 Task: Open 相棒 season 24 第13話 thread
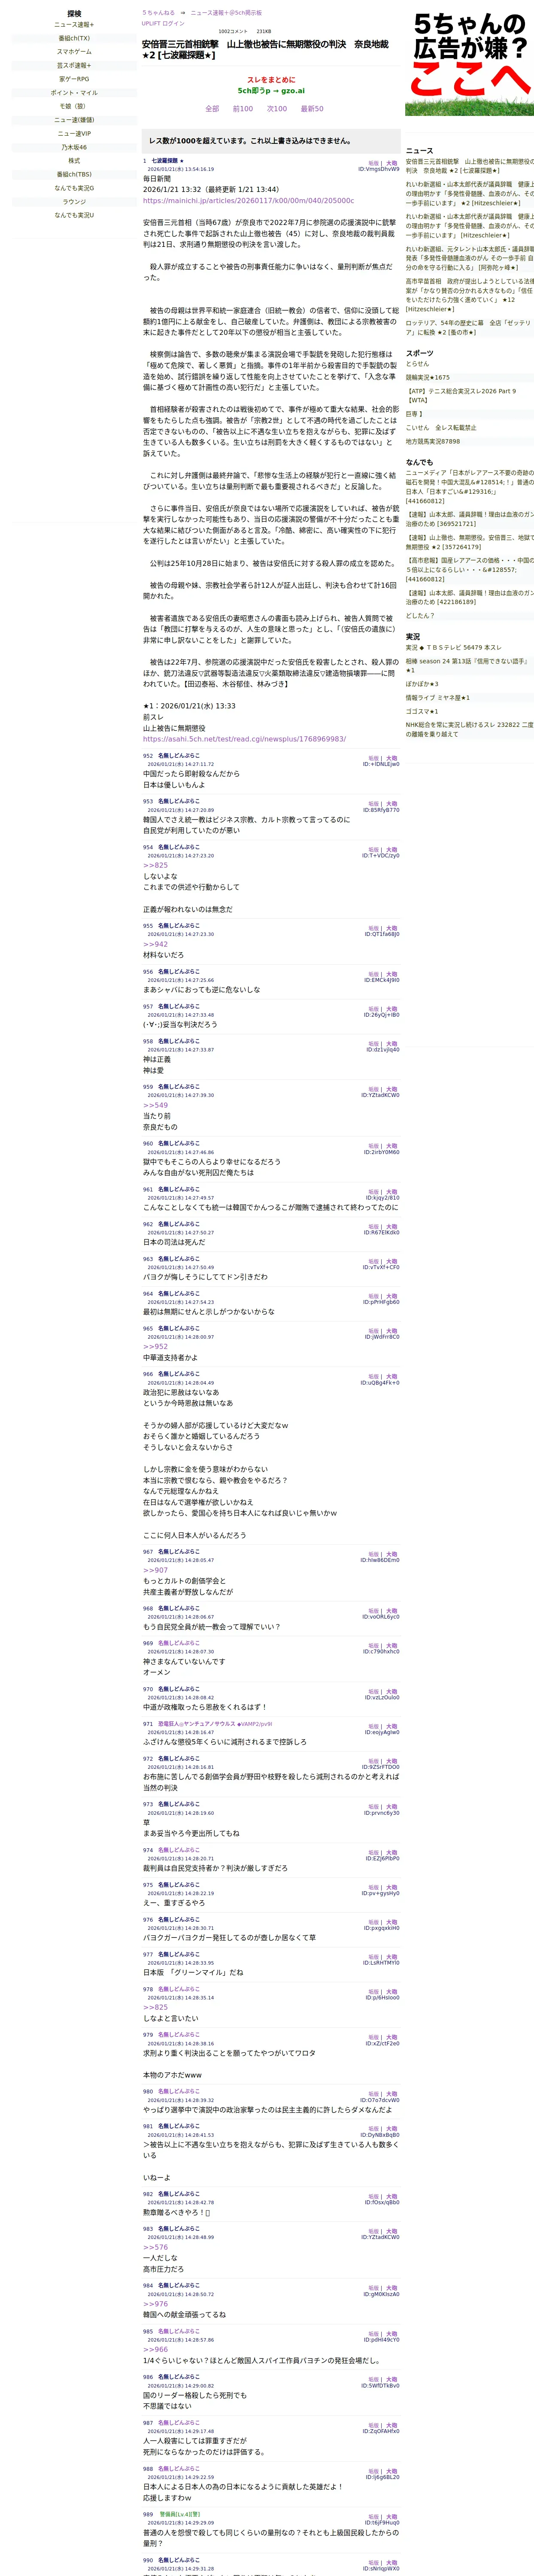point(467,665)
